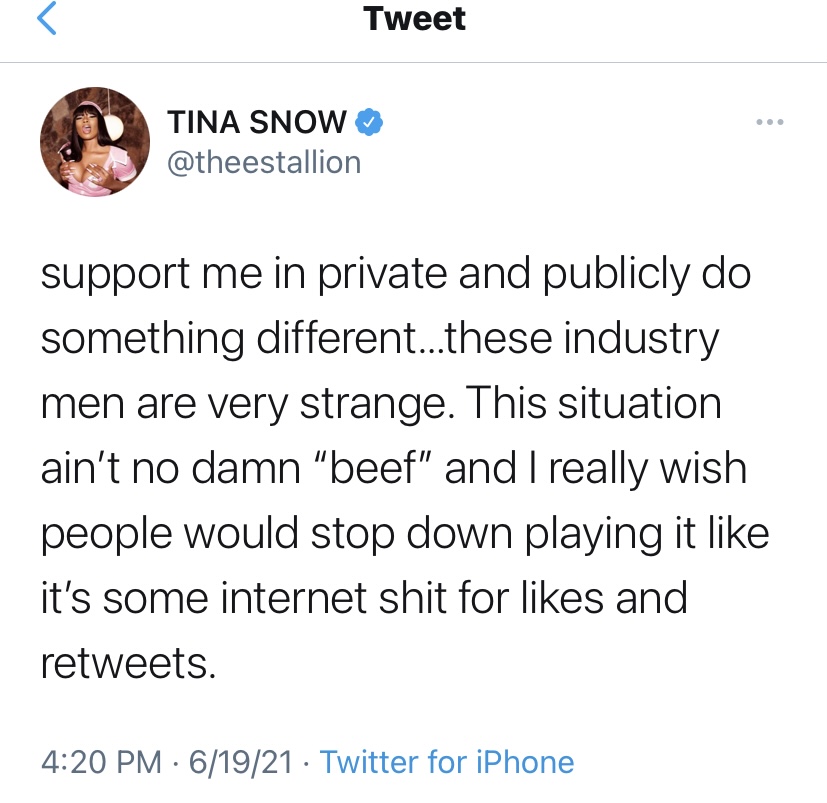Click the blue verified badge
The height and width of the screenshot is (803, 827).
(369, 122)
